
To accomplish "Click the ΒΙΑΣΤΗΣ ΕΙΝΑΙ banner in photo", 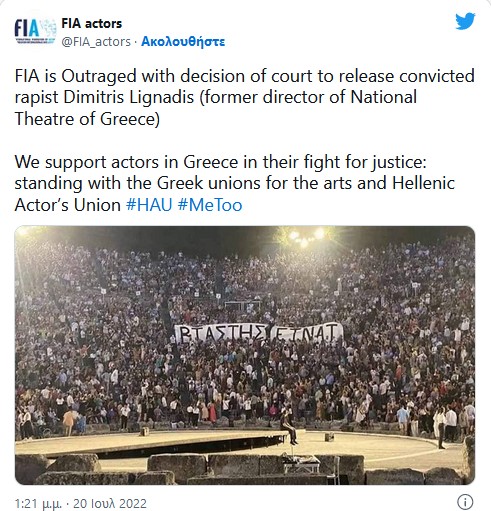I will pos(259,333).
